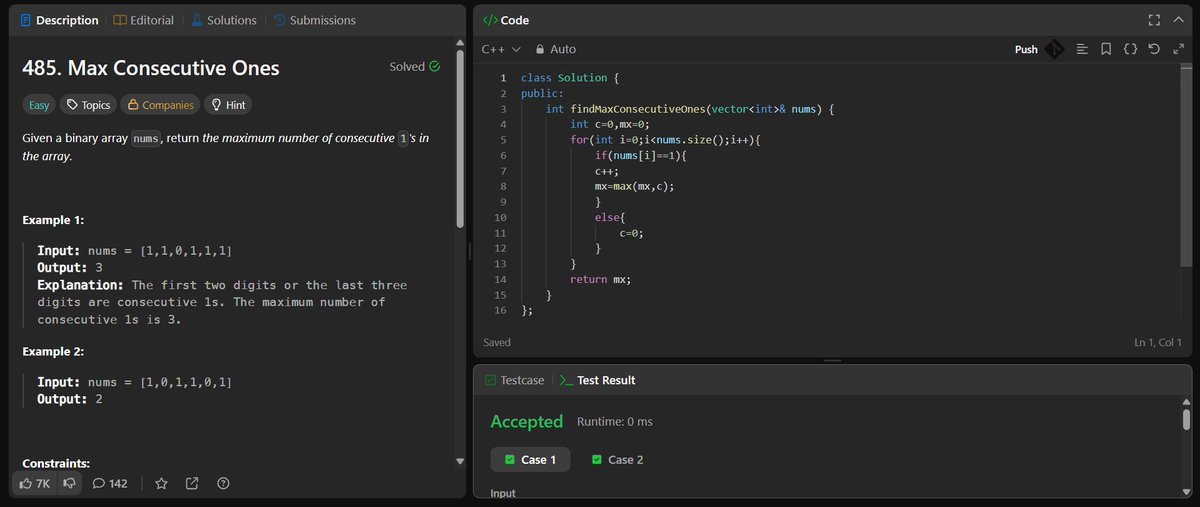
Task: Click the Auto setting label
Action: (x=563, y=49)
